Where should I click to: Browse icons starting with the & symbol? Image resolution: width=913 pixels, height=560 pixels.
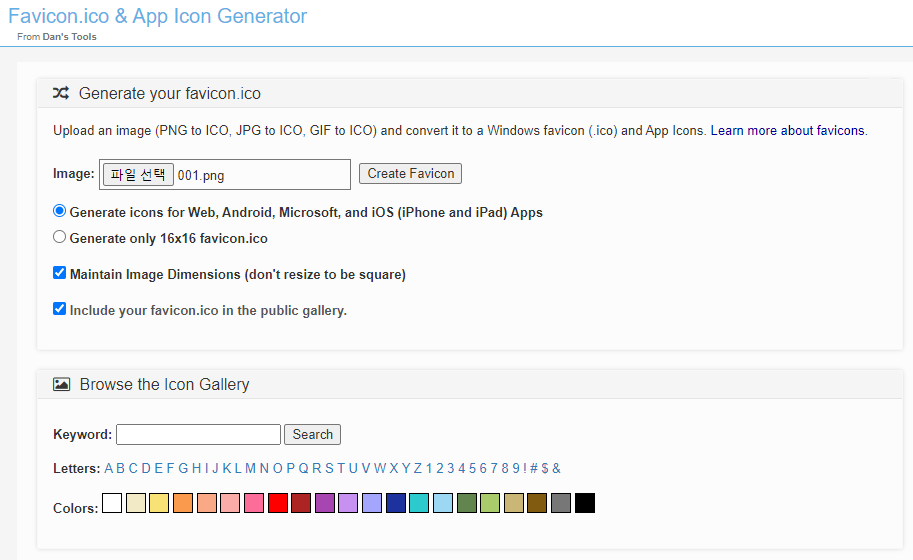pyautogui.click(x=557, y=468)
